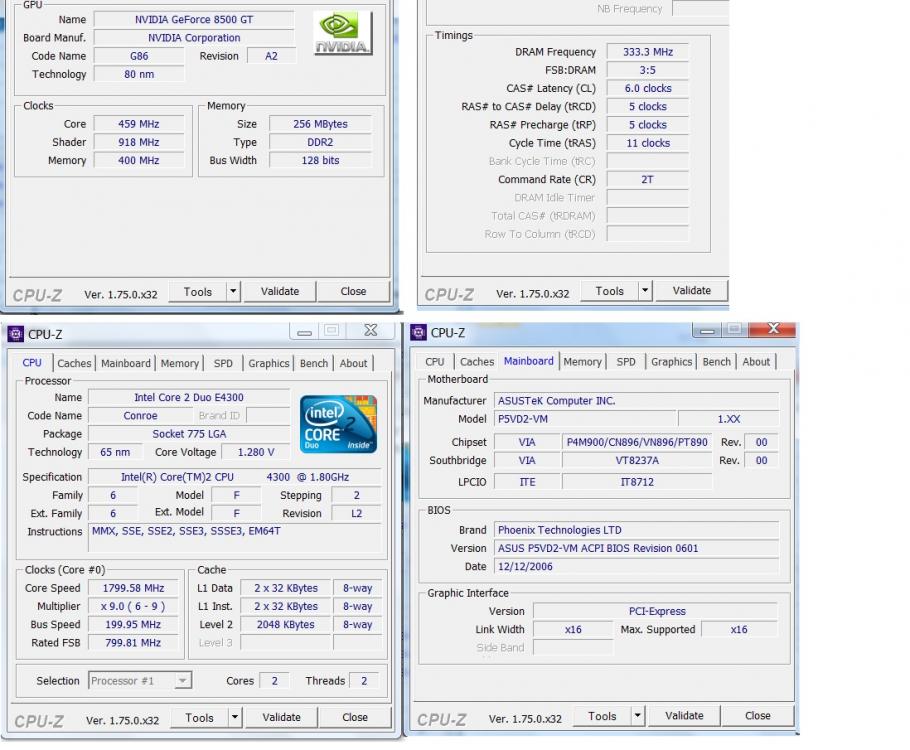
Task: Click Cycle Time value 11 clocks
Action: click(x=648, y=143)
